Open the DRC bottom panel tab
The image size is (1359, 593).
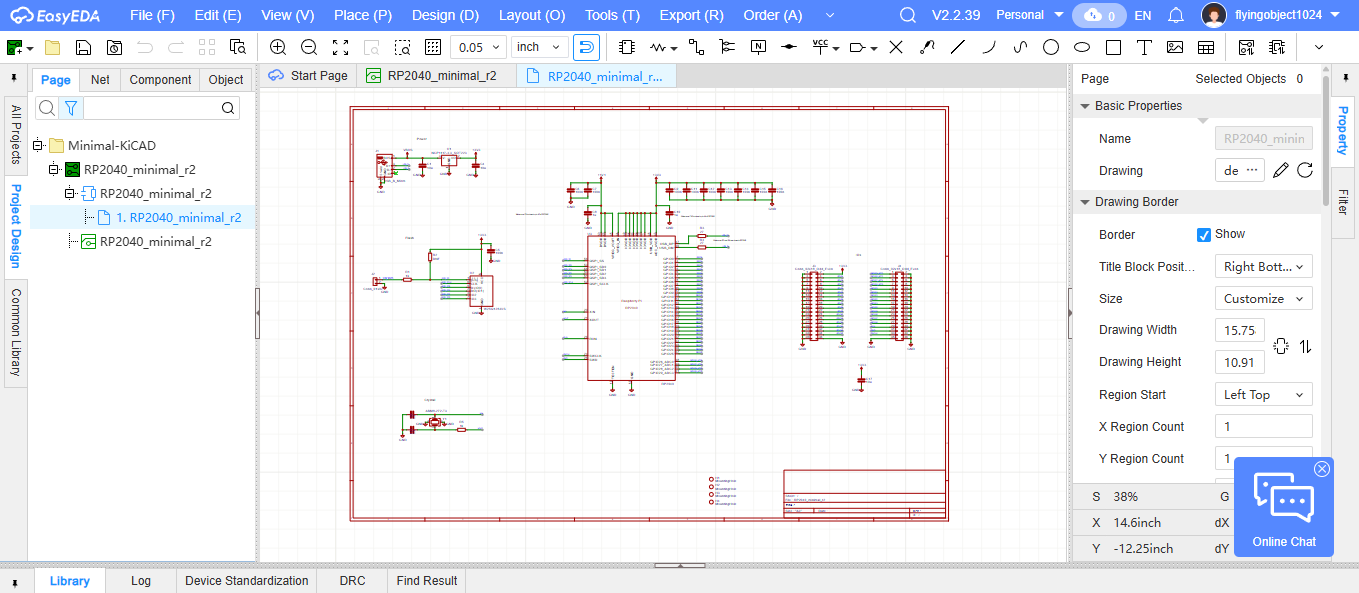(x=352, y=580)
